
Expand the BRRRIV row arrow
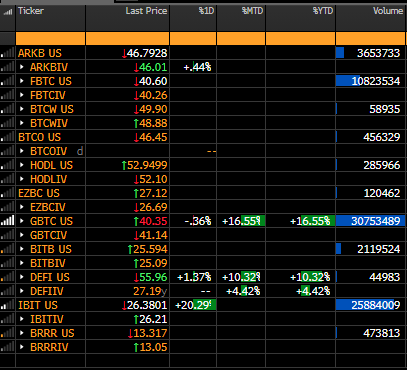[x=22, y=347]
